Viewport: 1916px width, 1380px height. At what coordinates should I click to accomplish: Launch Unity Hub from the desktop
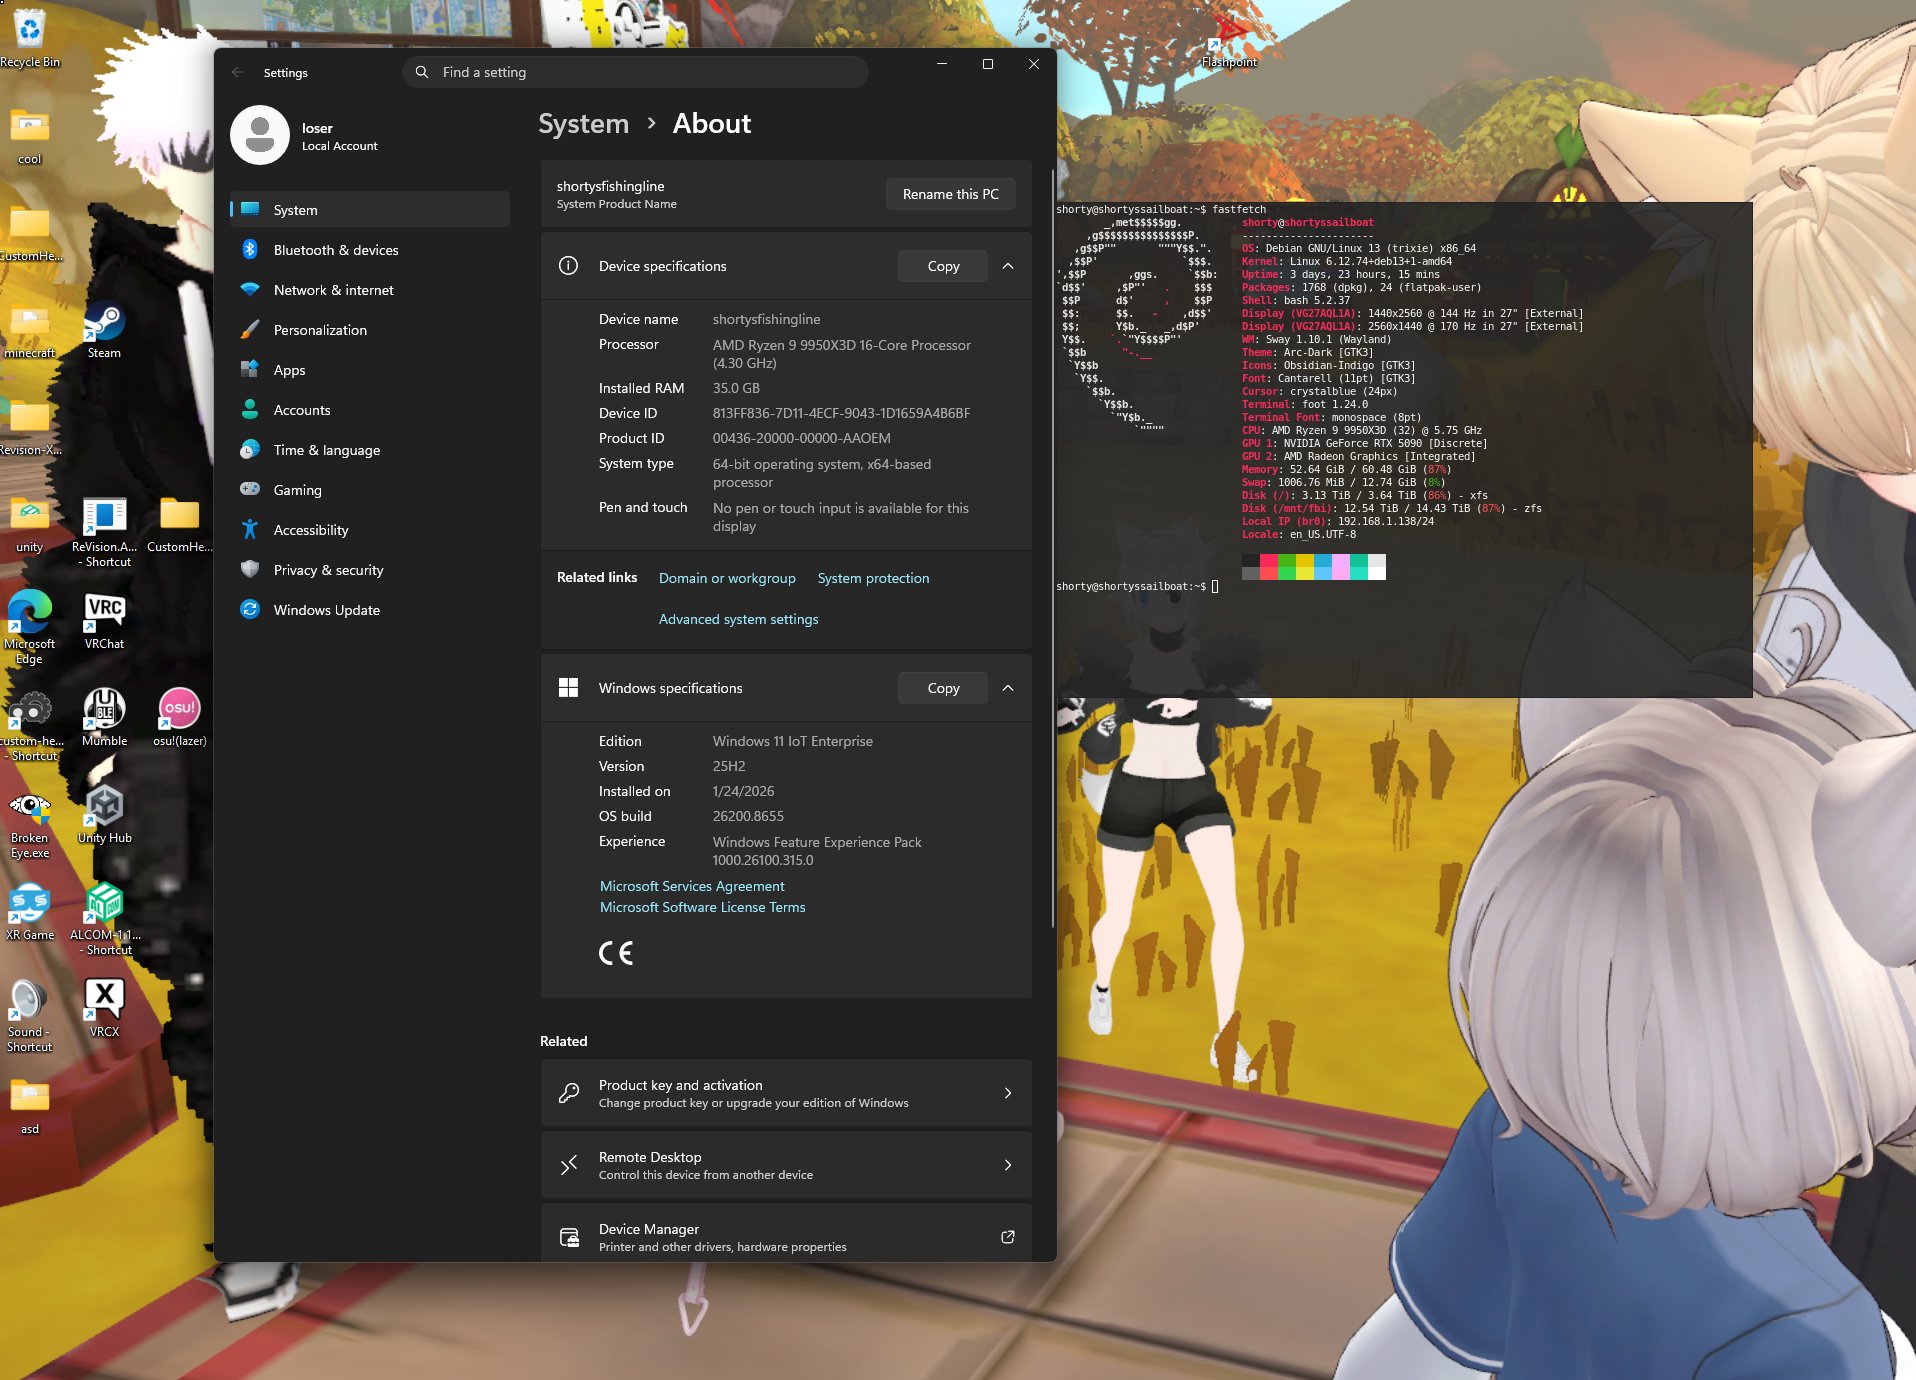104,814
